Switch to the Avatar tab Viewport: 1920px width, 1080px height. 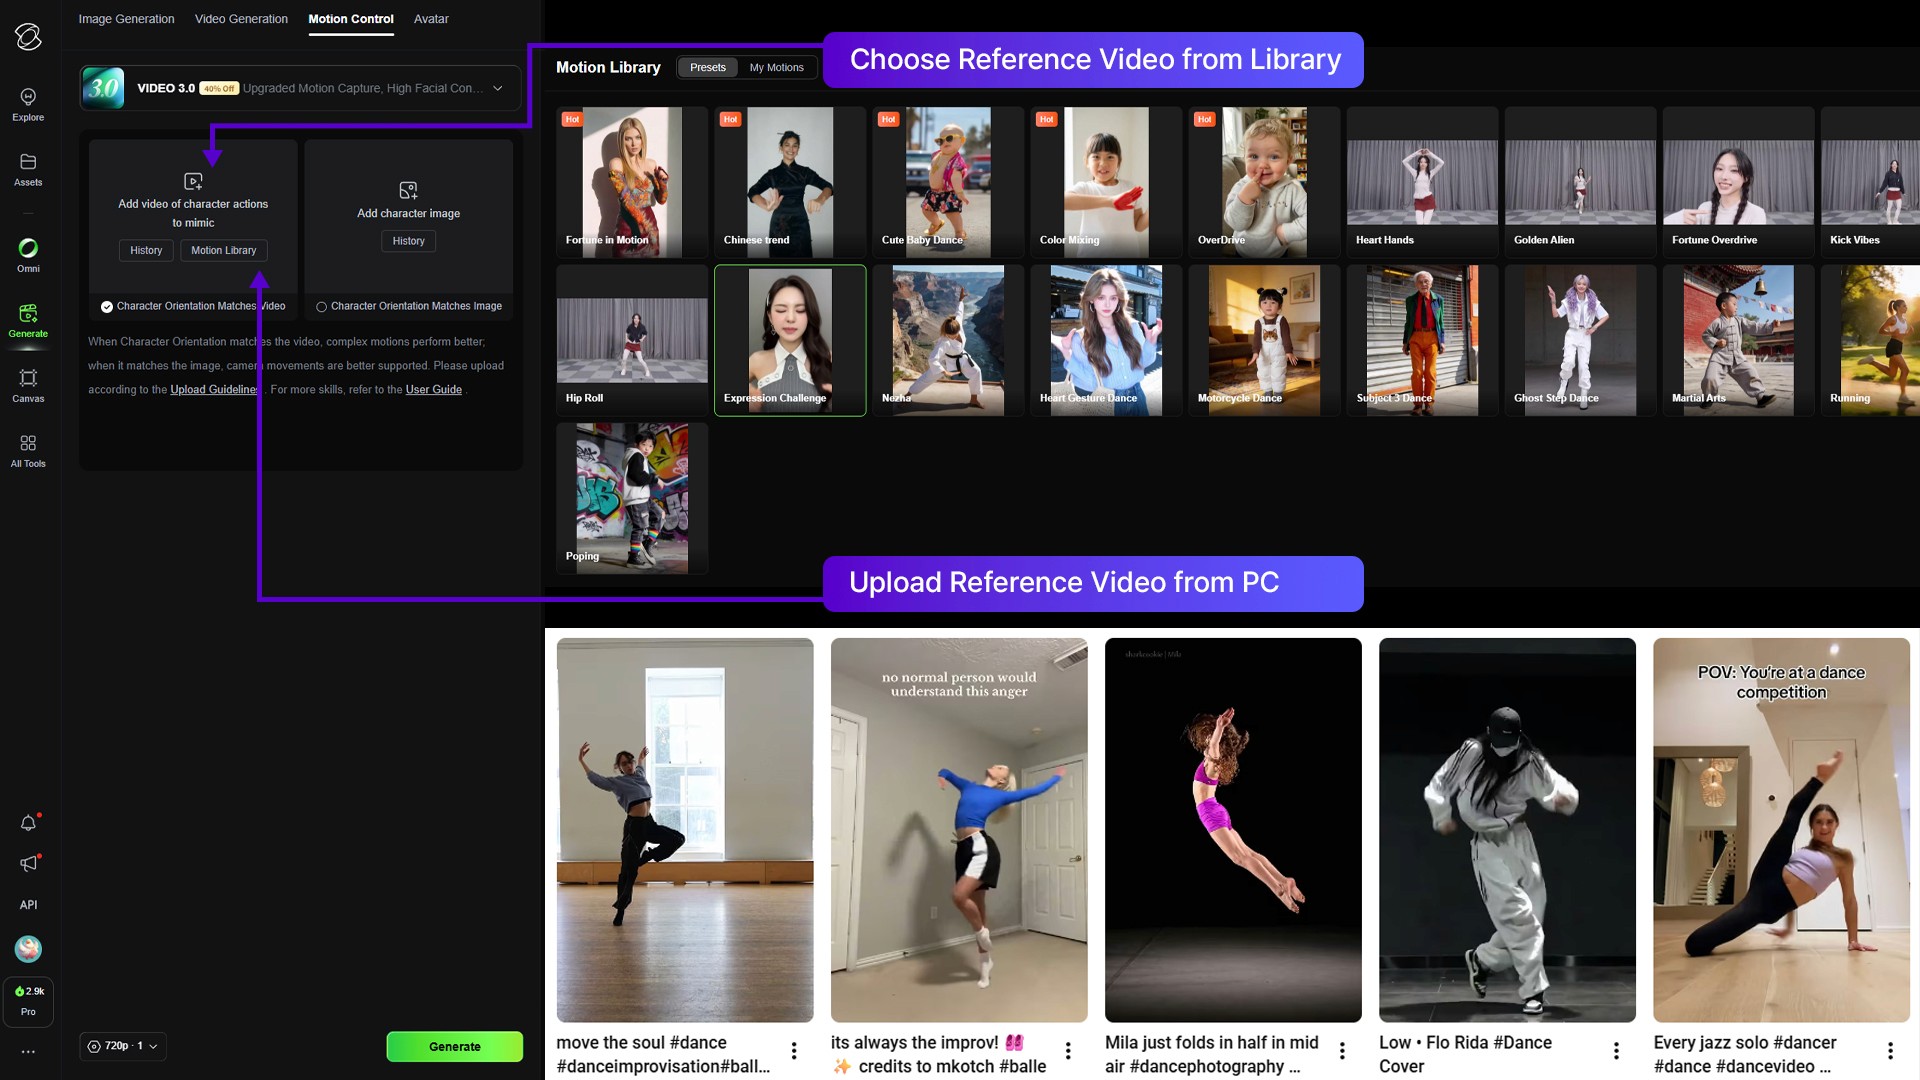tap(431, 19)
